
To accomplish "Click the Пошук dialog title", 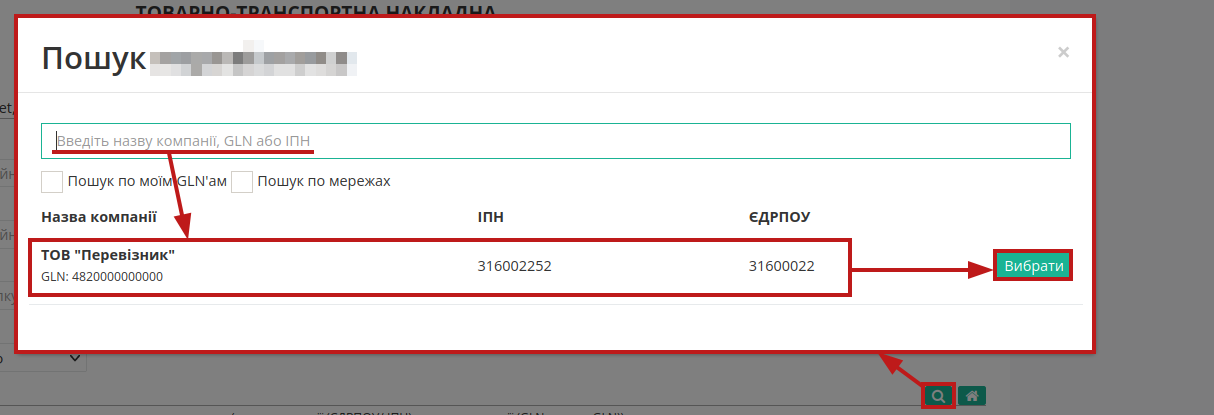I will tap(94, 59).
